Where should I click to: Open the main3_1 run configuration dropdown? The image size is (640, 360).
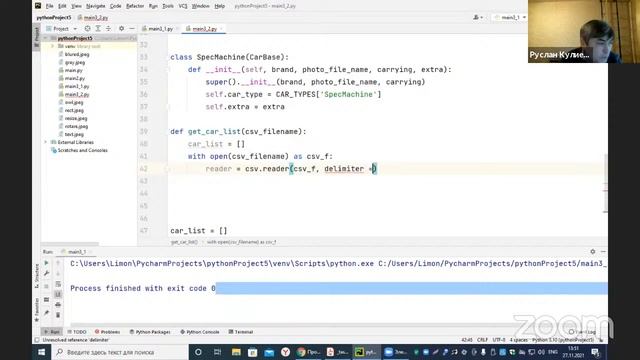click(x=510, y=18)
